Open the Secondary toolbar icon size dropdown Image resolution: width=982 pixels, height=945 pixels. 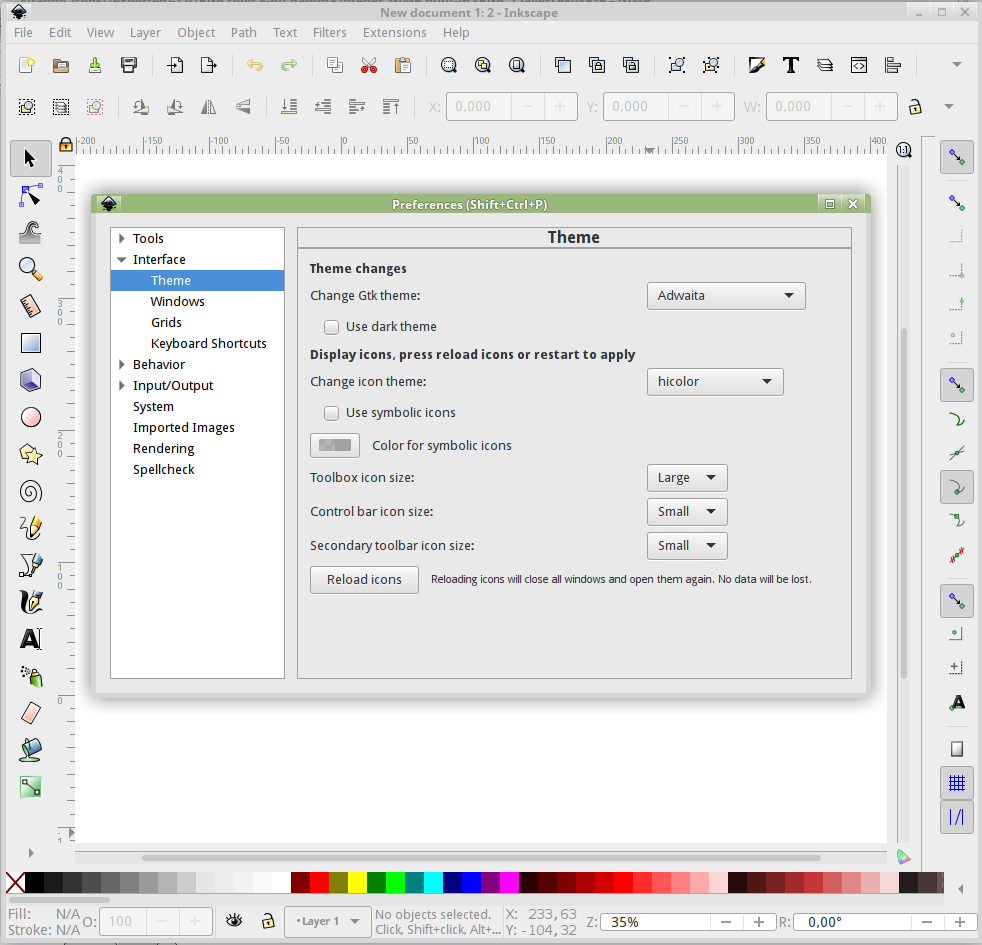[x=687, y=545]
